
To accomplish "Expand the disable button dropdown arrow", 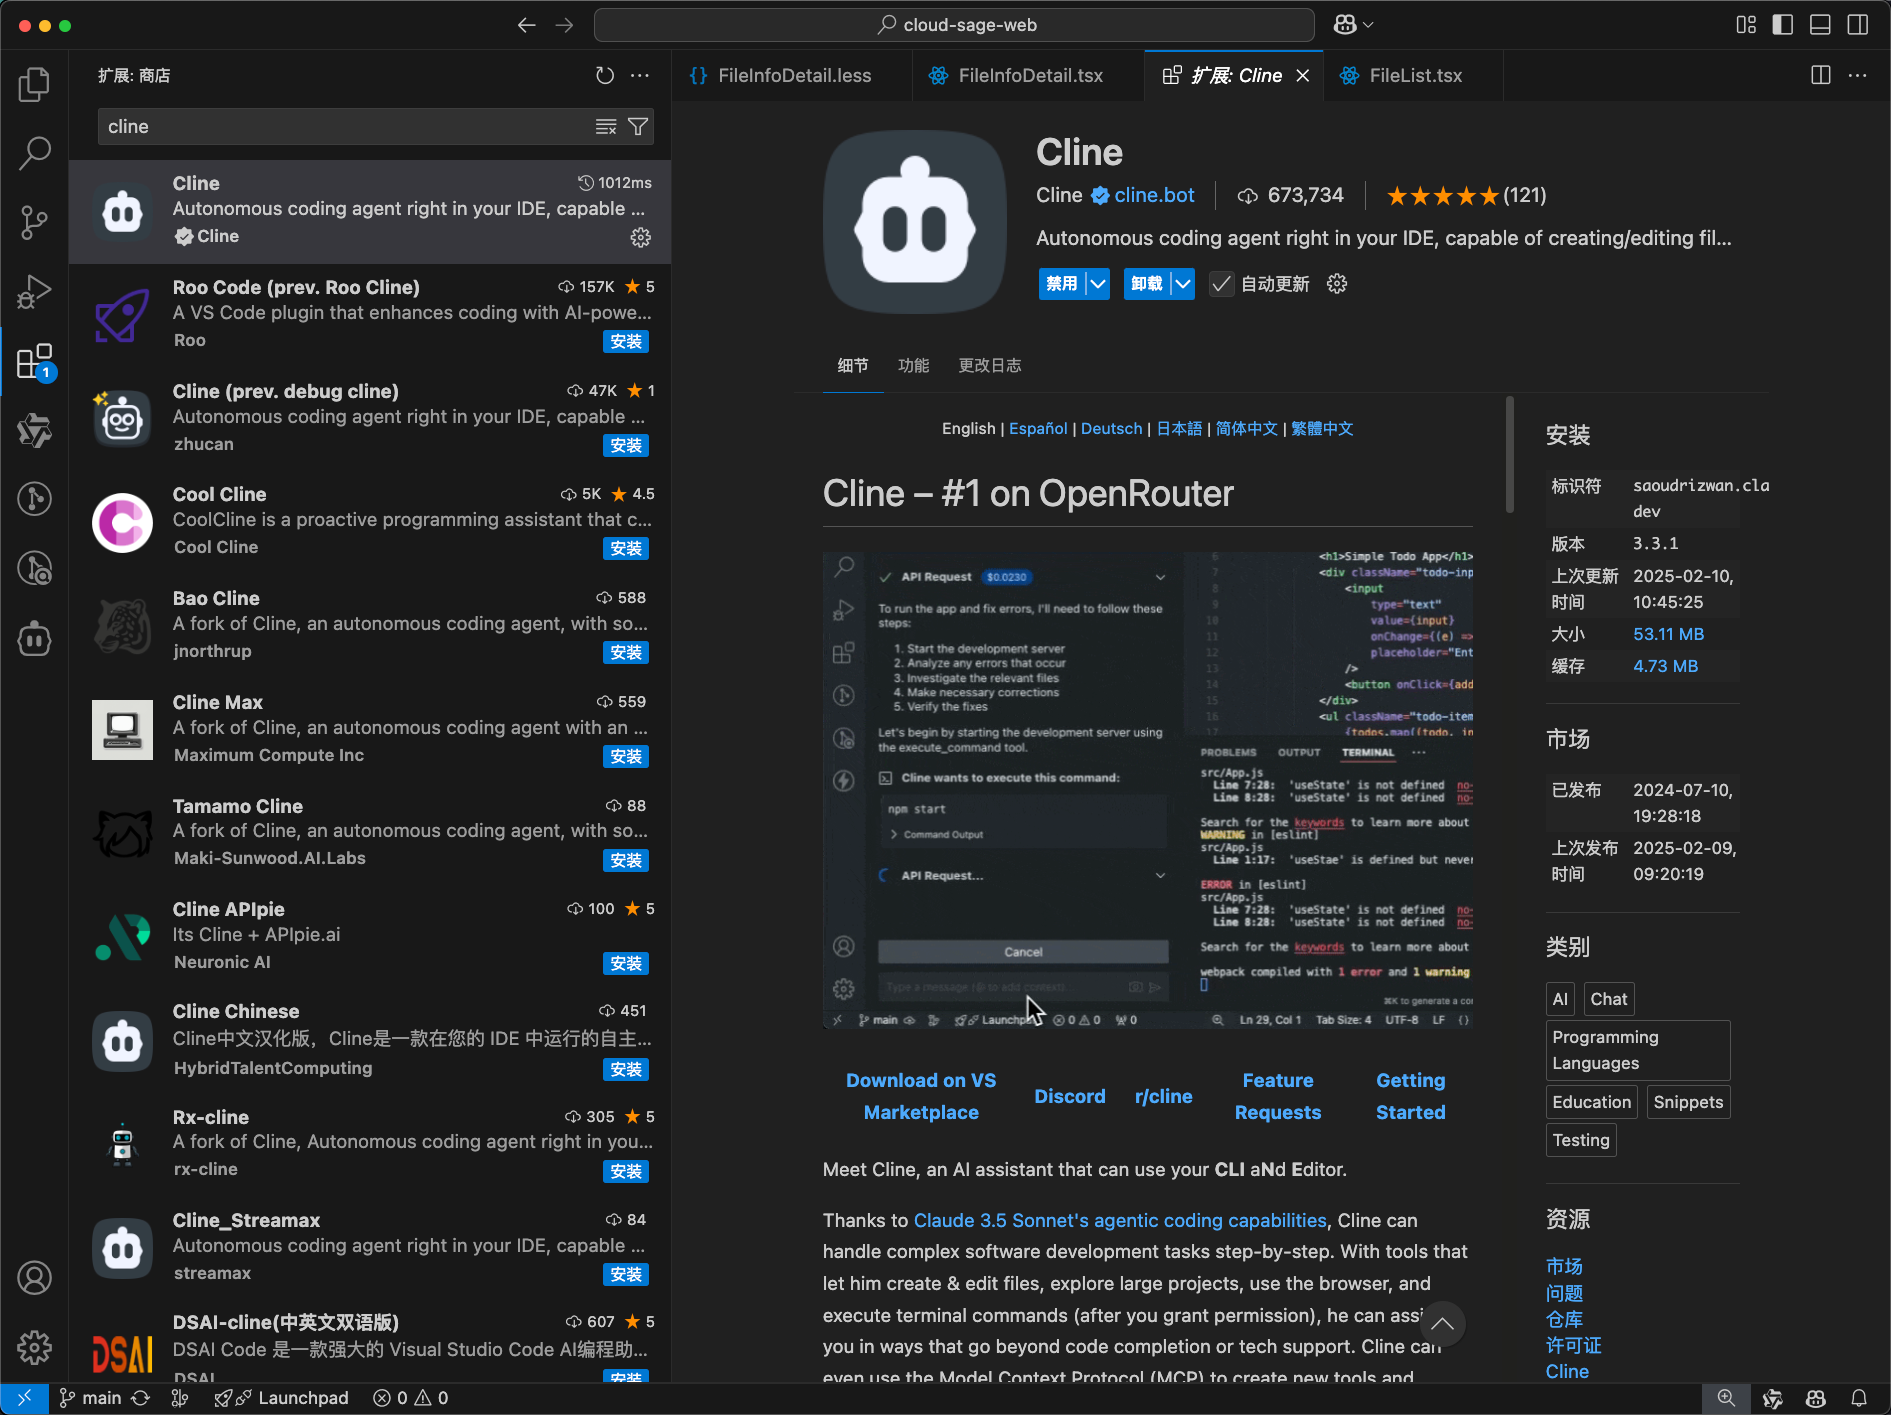I will point(1098,284).
